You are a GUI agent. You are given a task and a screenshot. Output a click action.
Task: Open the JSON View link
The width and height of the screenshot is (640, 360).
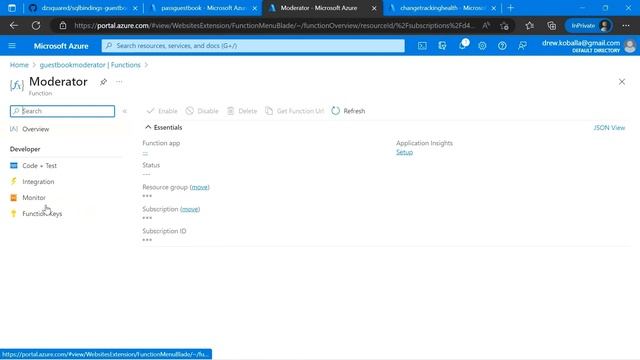[609, 128]
